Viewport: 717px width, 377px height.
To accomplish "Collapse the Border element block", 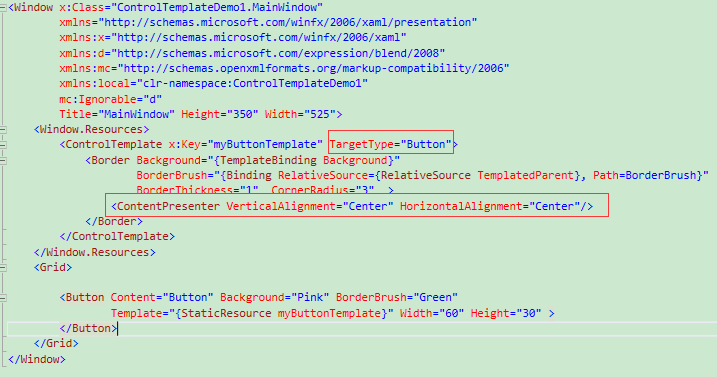I will tap(3, 161).
